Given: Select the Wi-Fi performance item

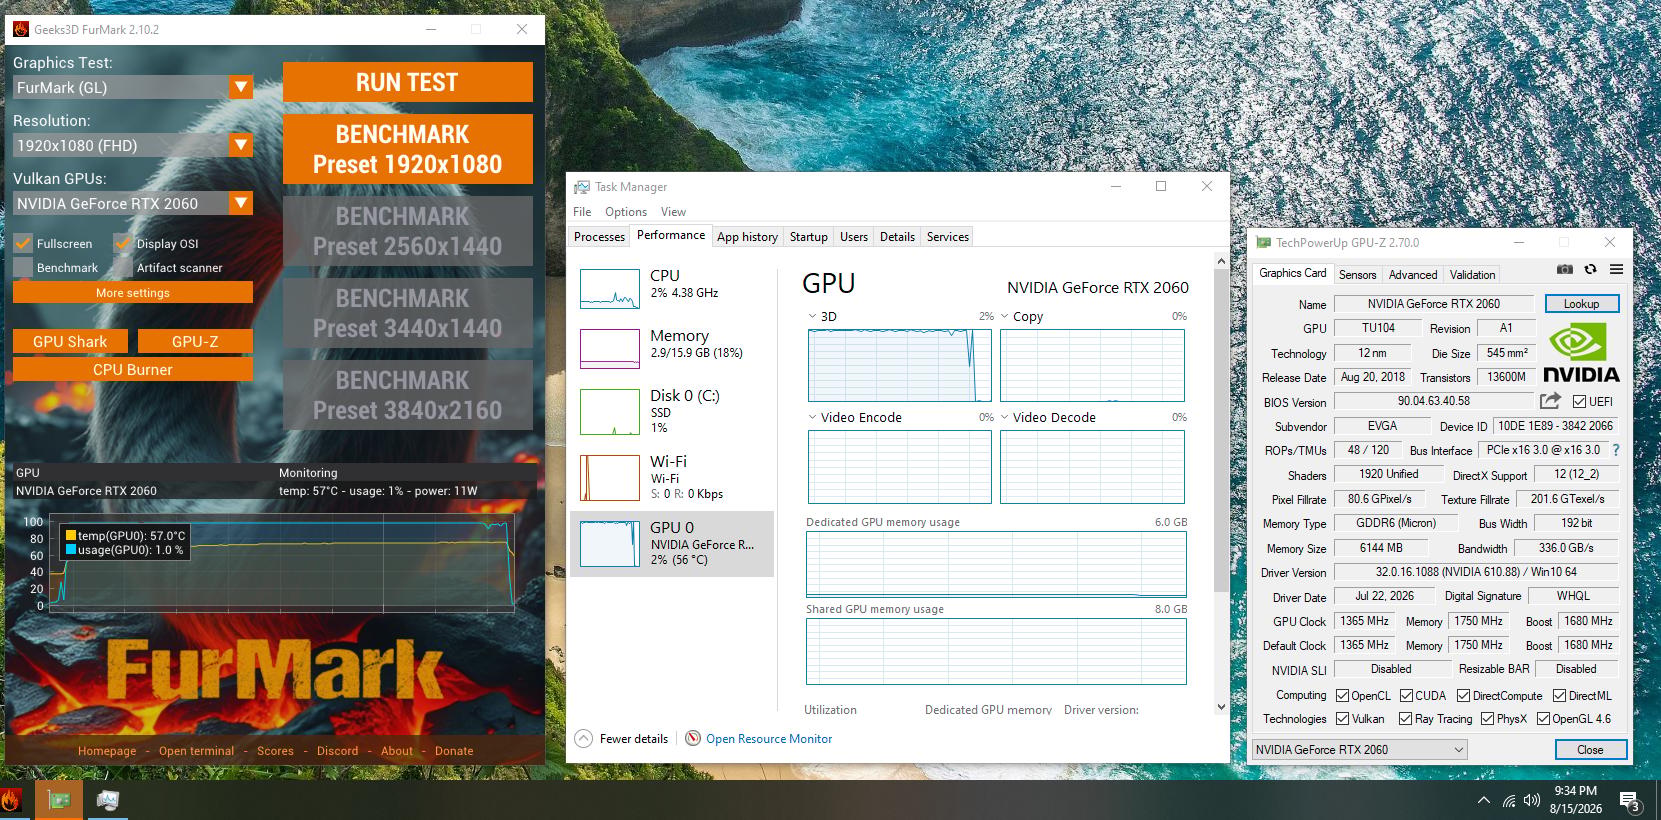Looking at the screenshot, I should (672, 477).
